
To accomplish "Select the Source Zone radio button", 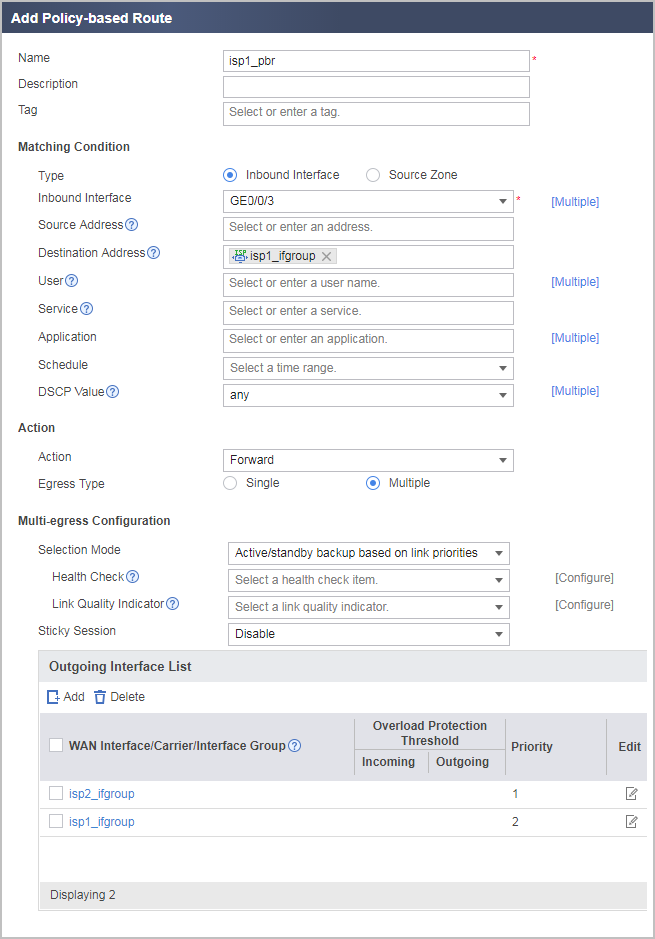I will [373, 175].
